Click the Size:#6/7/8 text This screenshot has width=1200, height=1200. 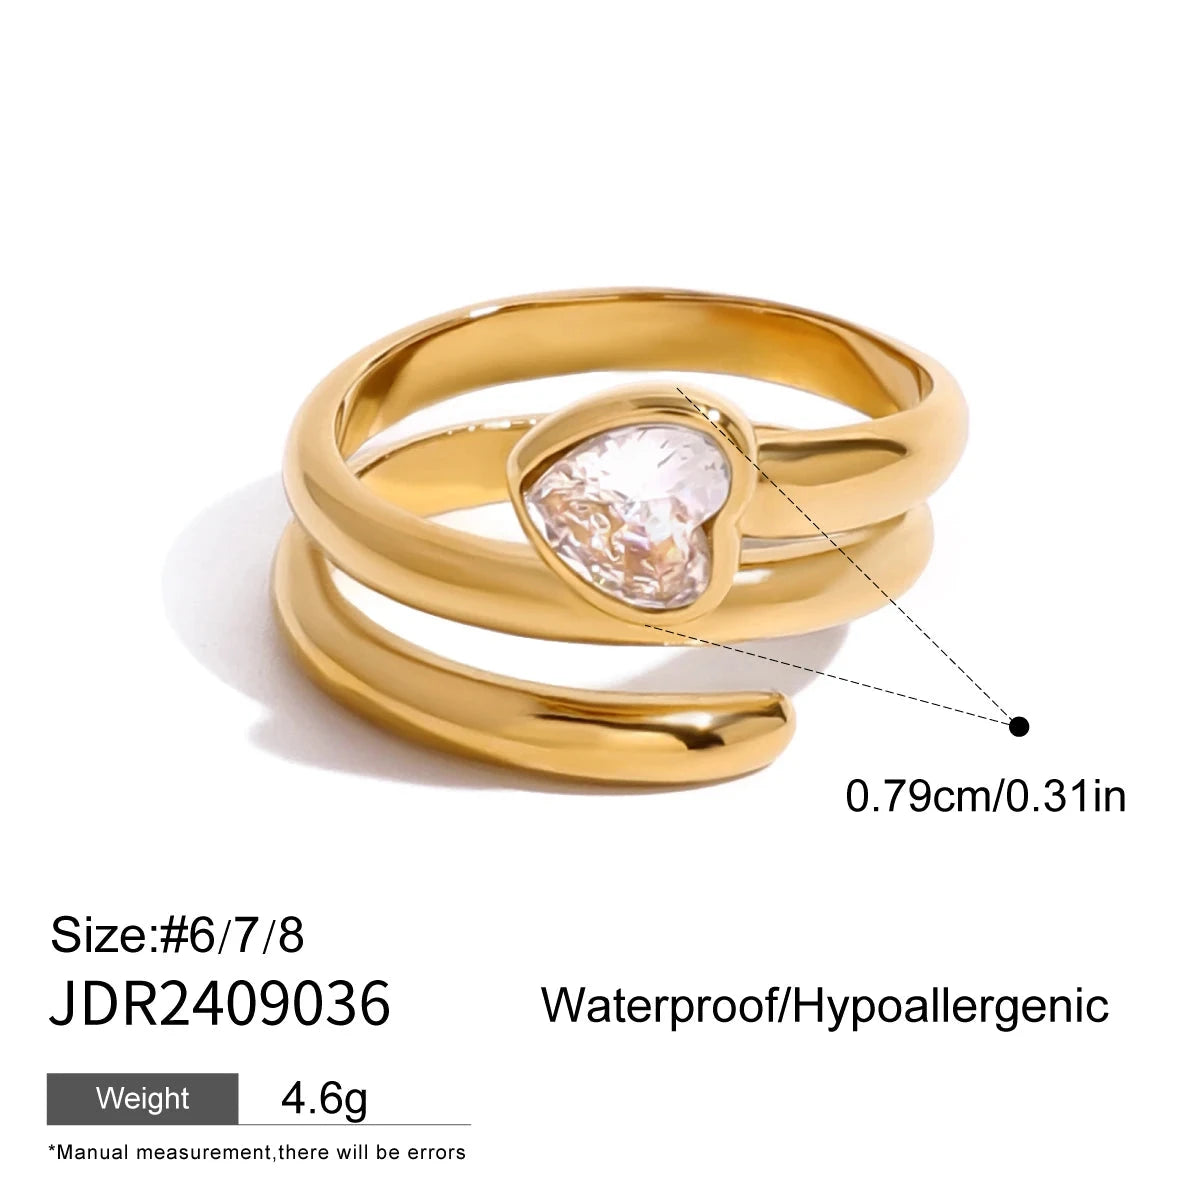[x=176, y=936]
